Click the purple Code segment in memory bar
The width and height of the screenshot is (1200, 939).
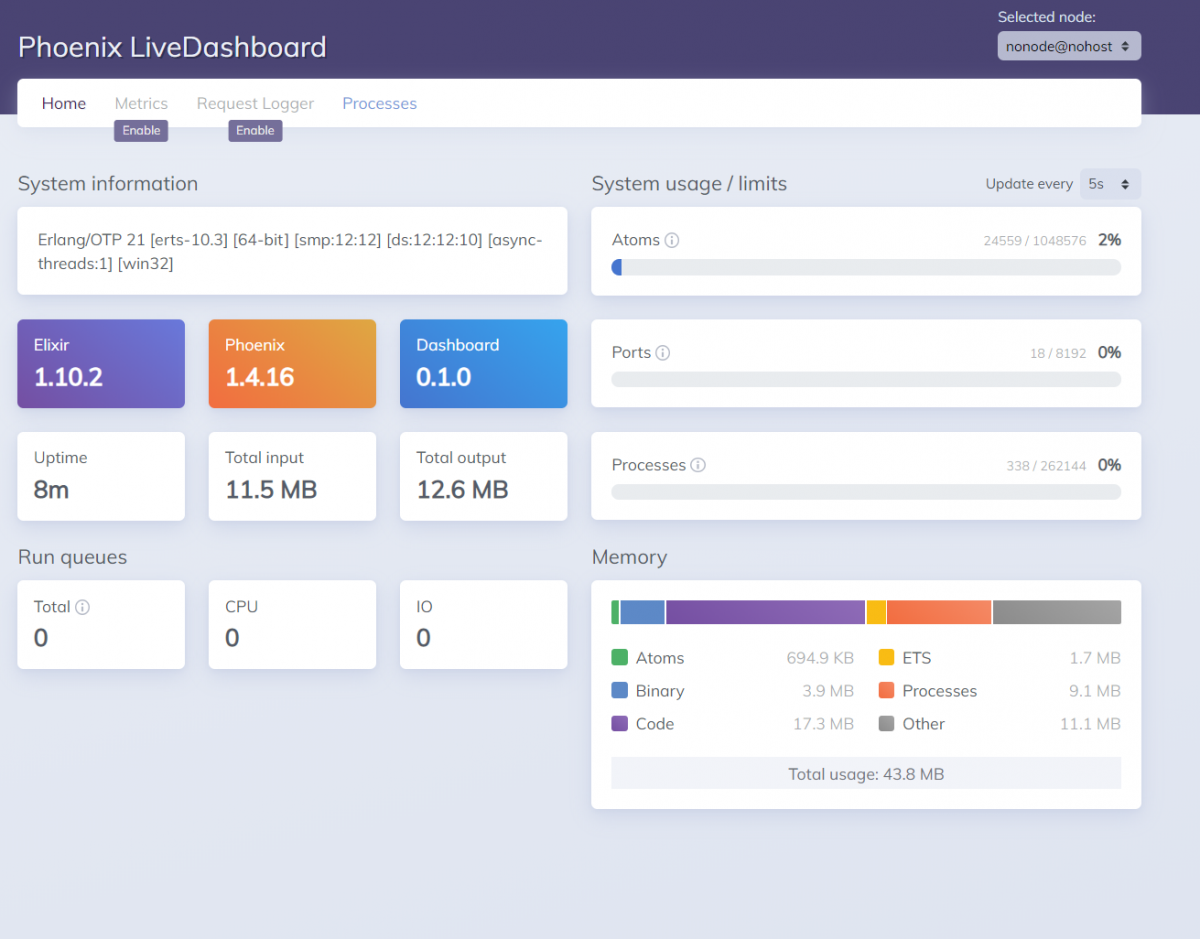coord(765,612)
